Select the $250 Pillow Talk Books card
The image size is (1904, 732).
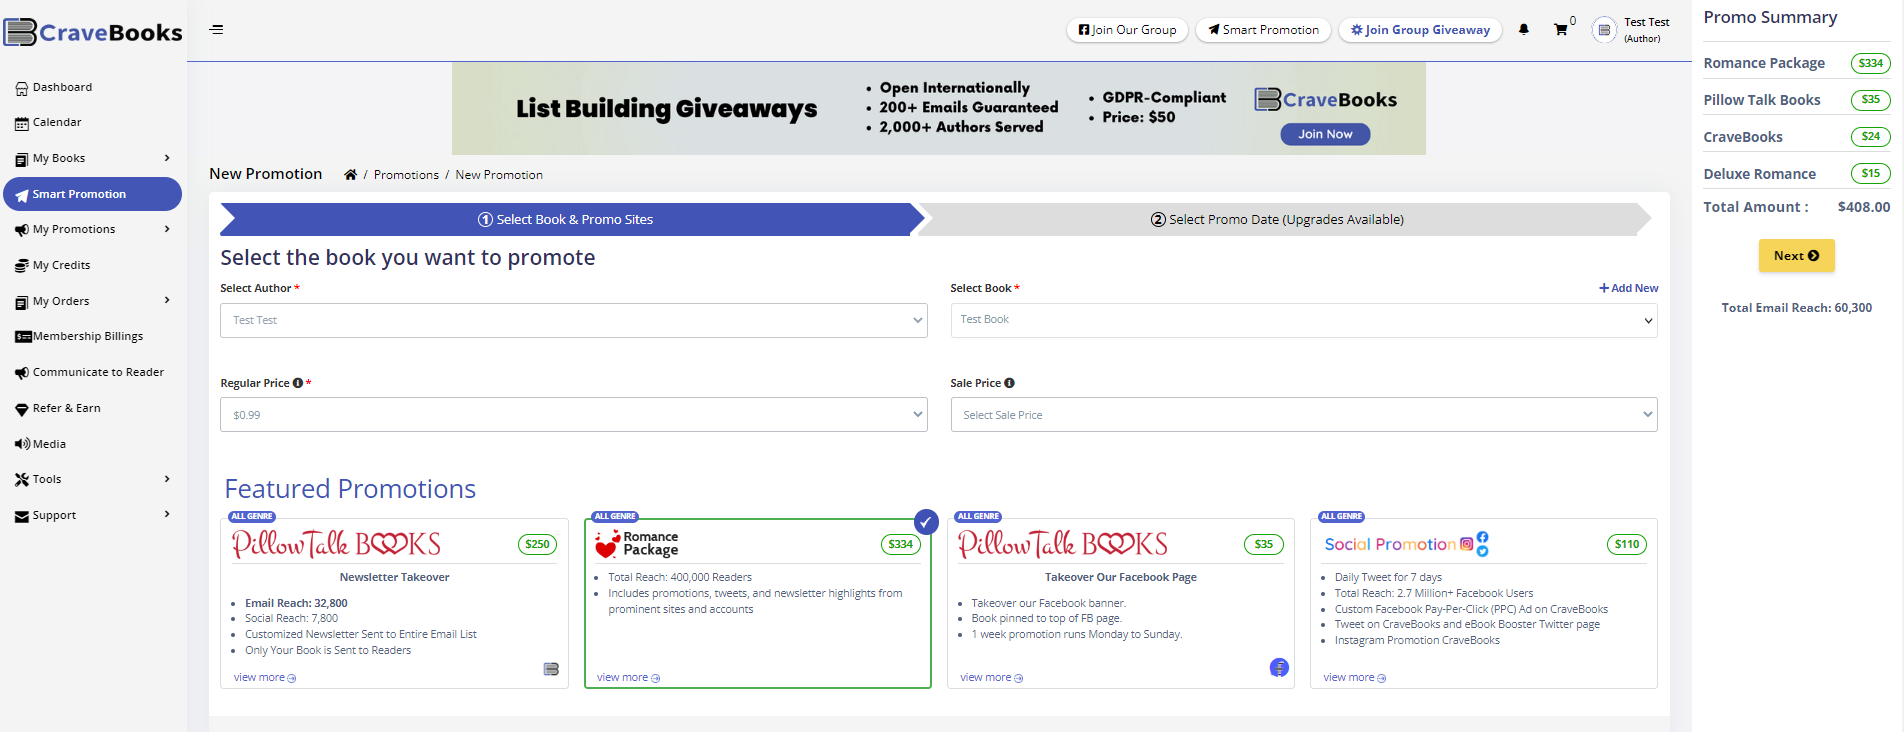[395, 603]
